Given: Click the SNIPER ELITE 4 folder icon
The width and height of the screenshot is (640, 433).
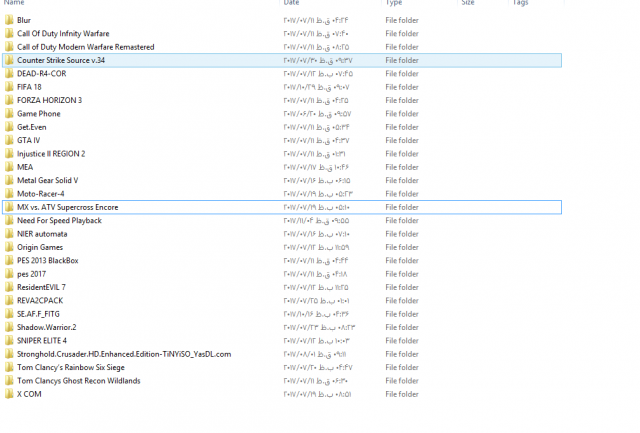Looking at the screenshot, I should (9, 340).
